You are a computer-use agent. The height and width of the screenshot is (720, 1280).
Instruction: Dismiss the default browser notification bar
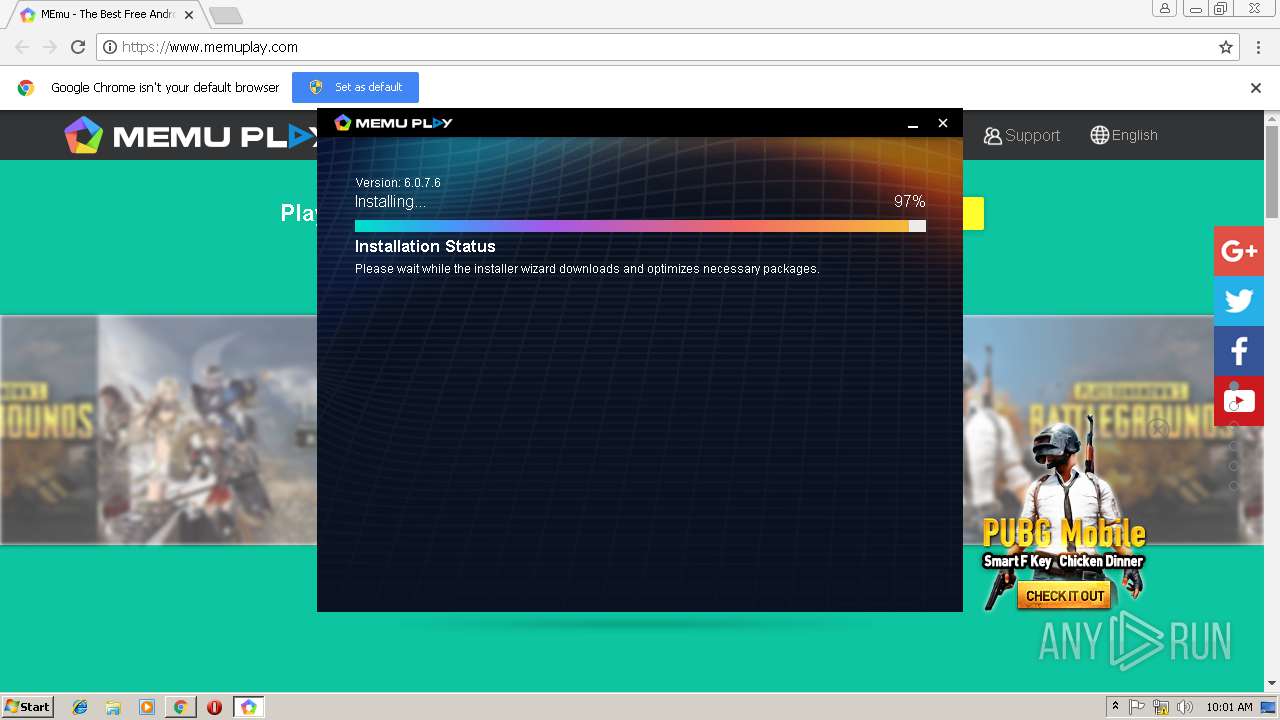(1256, 88)
